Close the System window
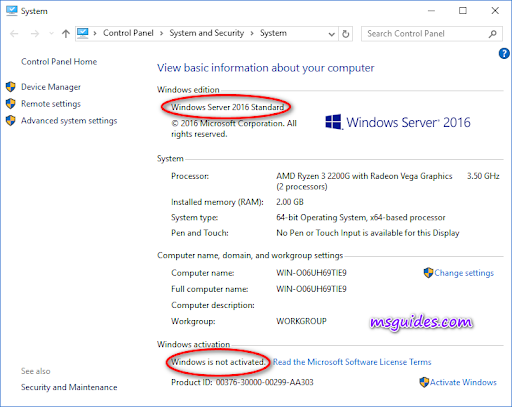The height and width of the screenshot is (407, 512). point(495,11)
